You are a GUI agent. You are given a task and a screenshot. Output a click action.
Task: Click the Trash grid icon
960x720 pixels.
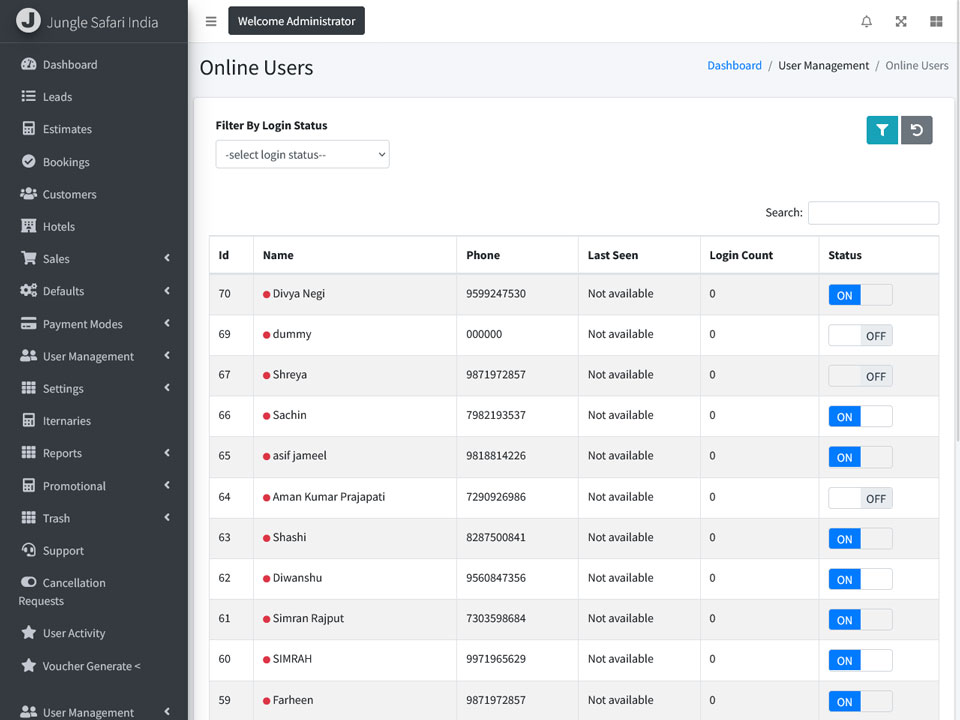[28, 517]
